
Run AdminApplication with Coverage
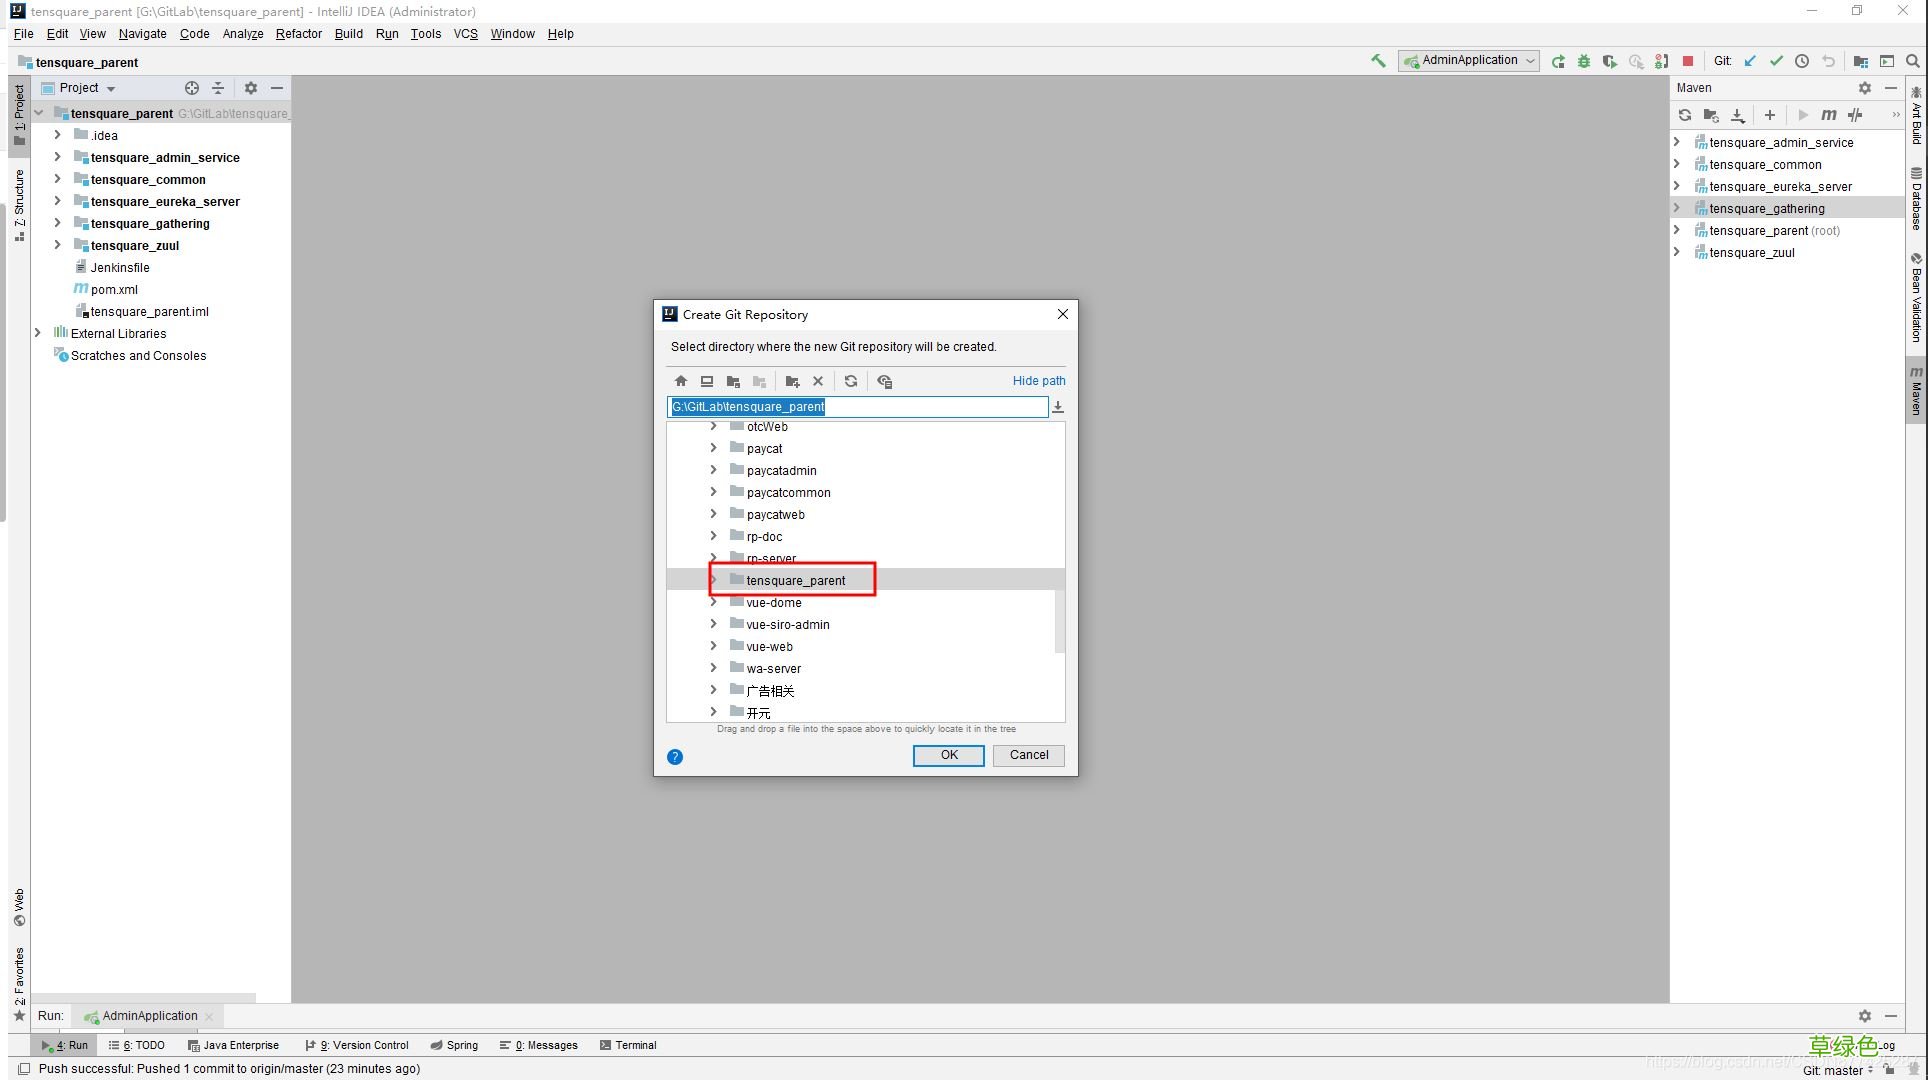(1610, 61)
